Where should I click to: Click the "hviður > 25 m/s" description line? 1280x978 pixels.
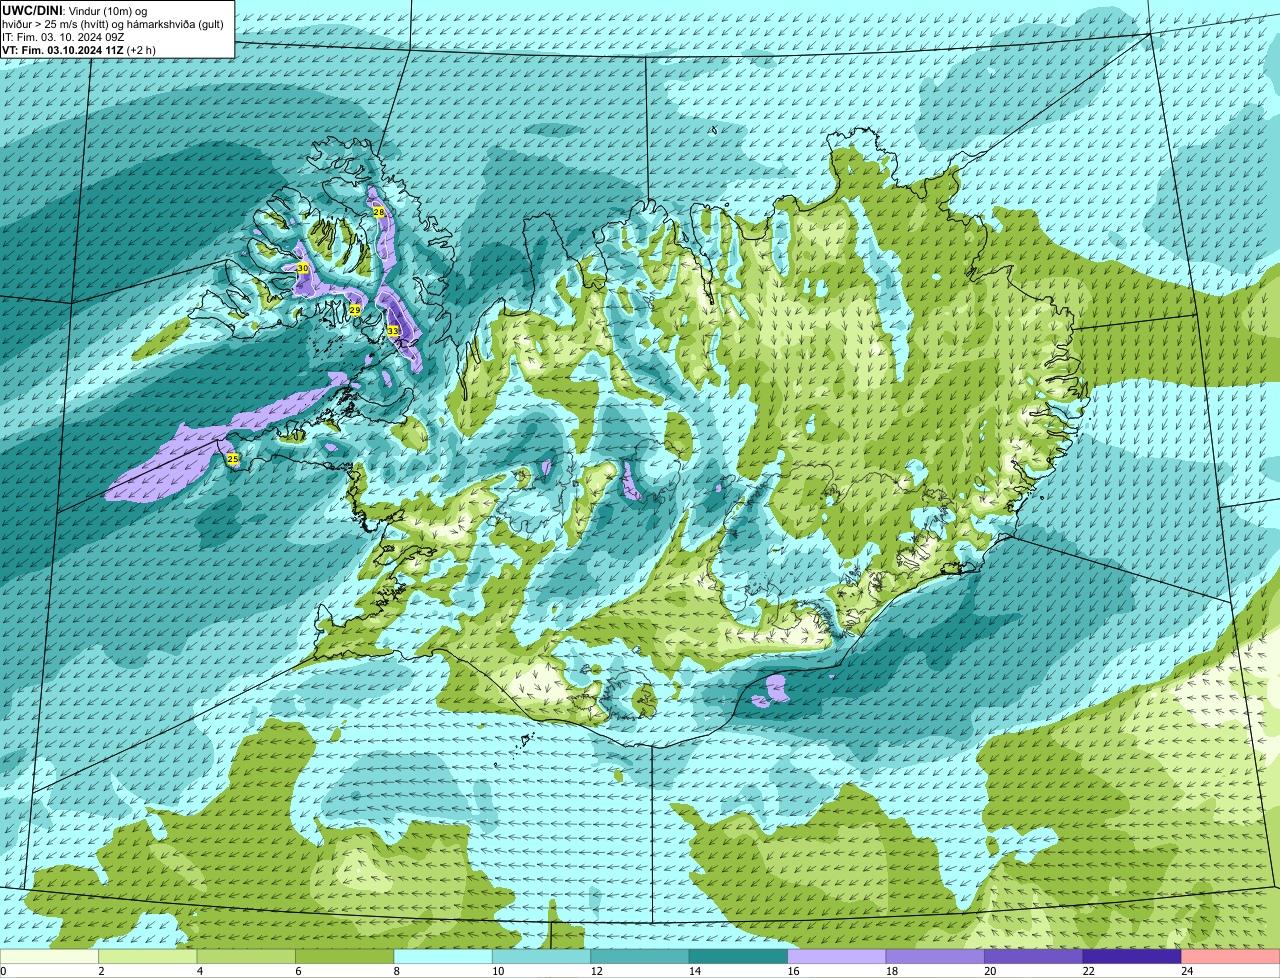(113, 24)
